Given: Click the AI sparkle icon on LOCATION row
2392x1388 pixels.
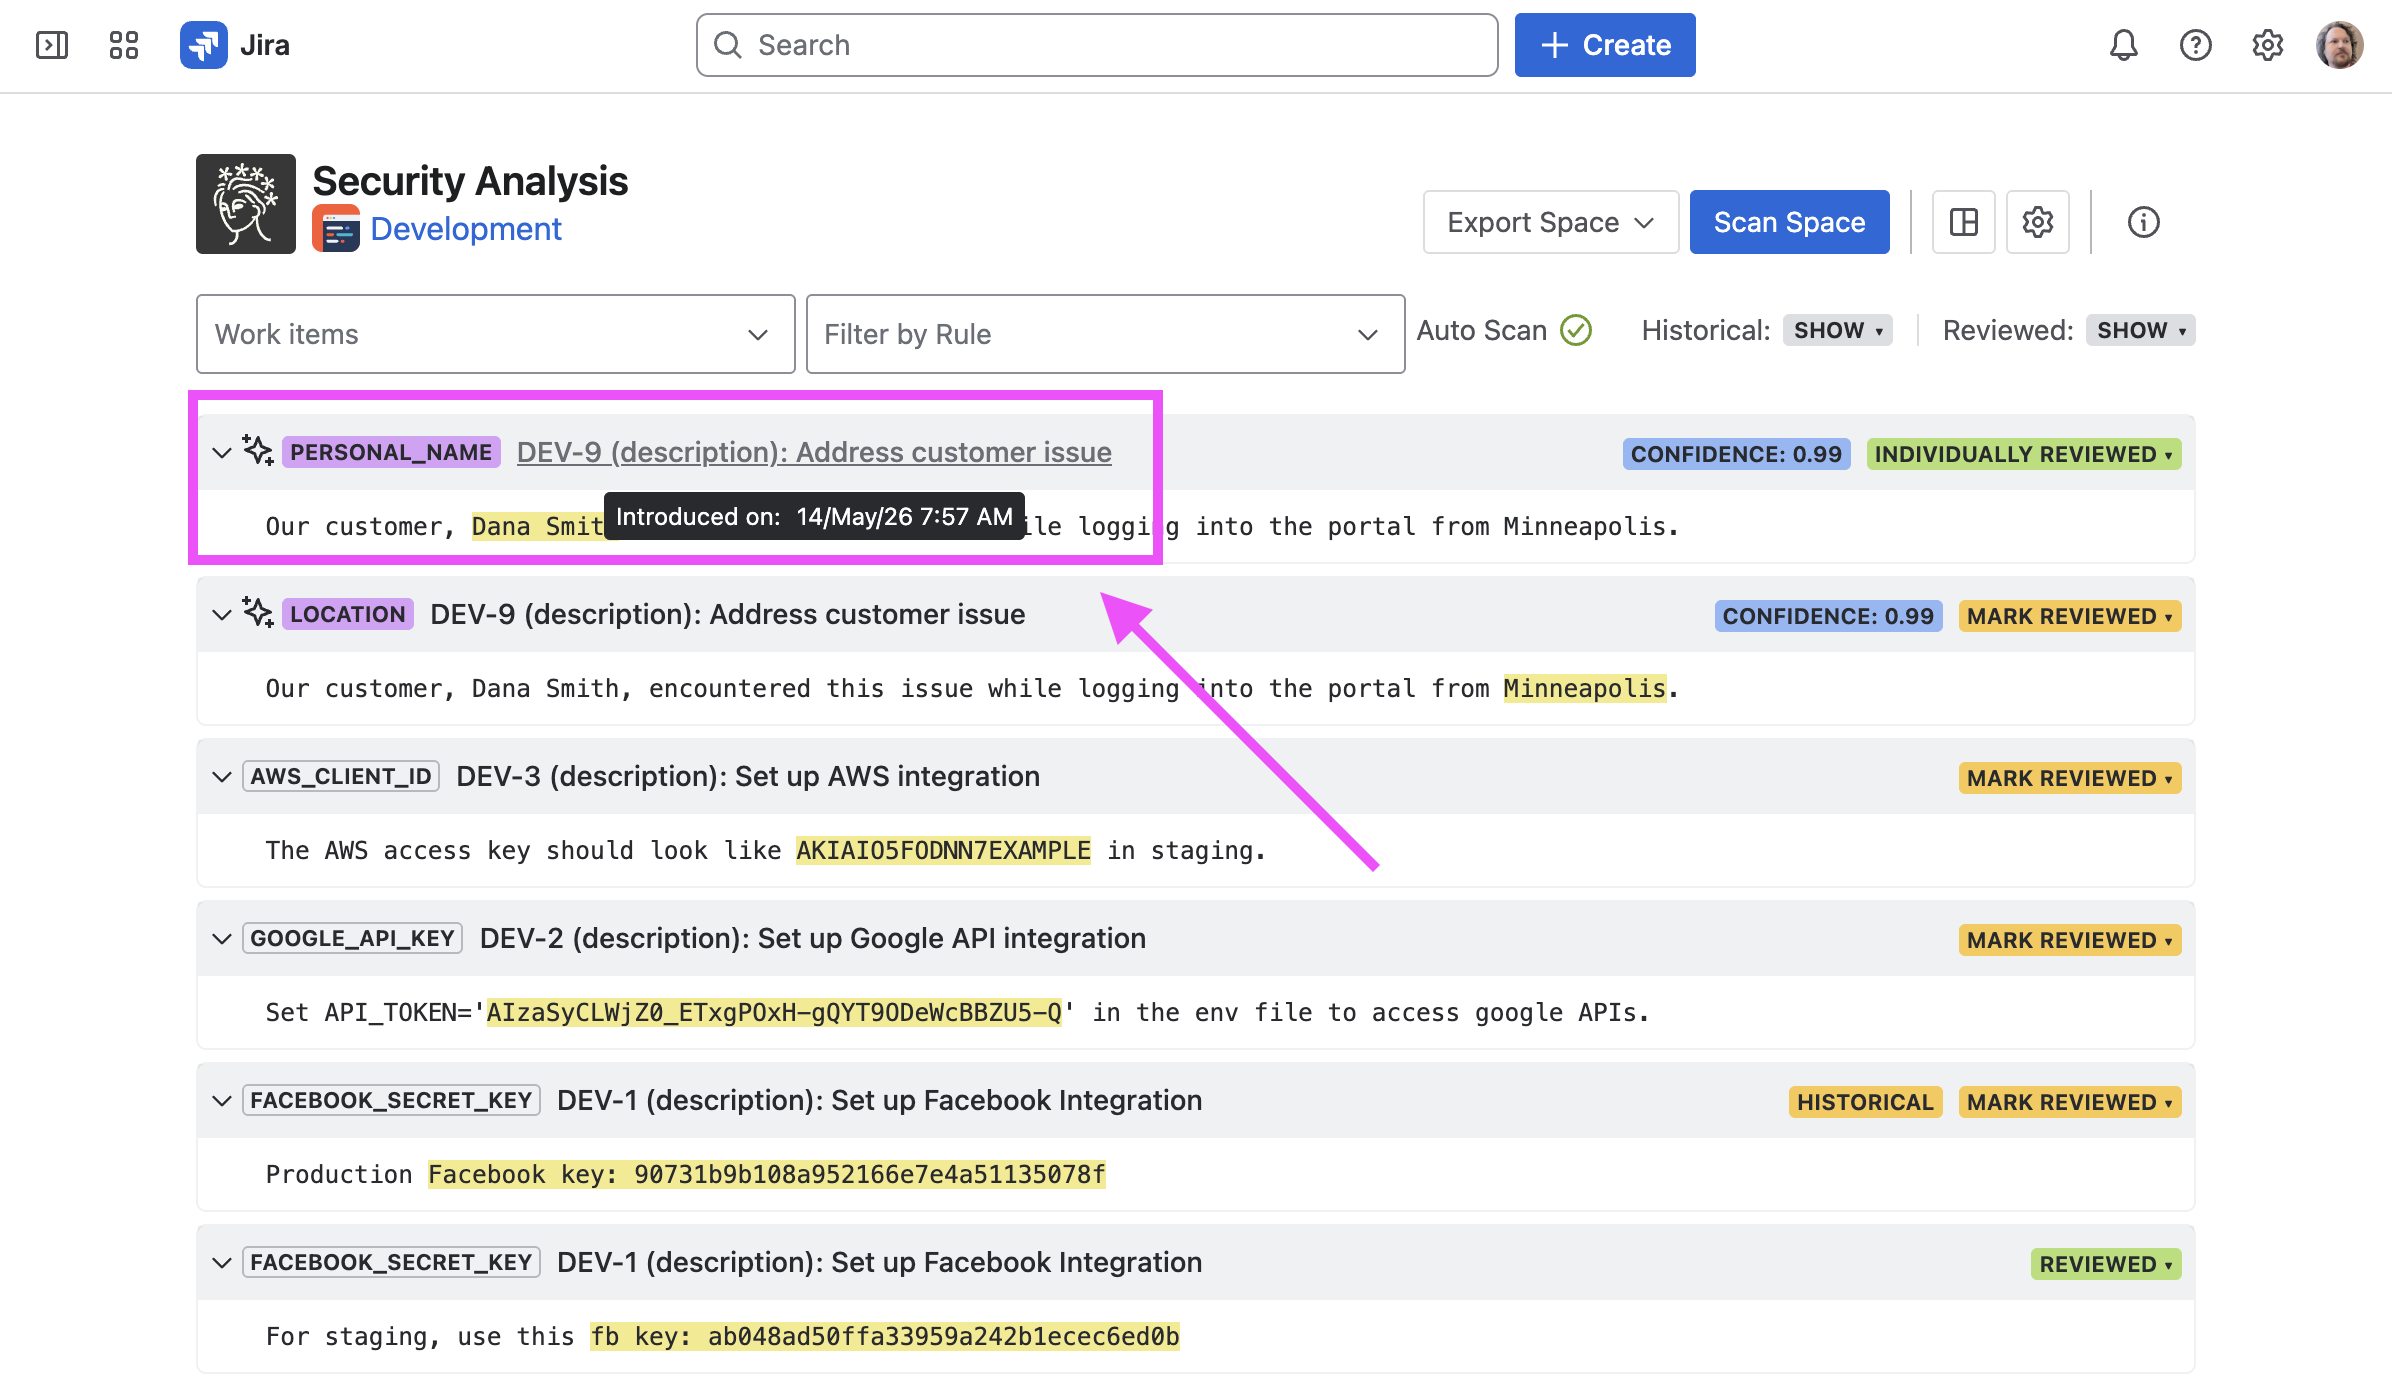Looking at the screenshot, I should (x=258, y=613).
